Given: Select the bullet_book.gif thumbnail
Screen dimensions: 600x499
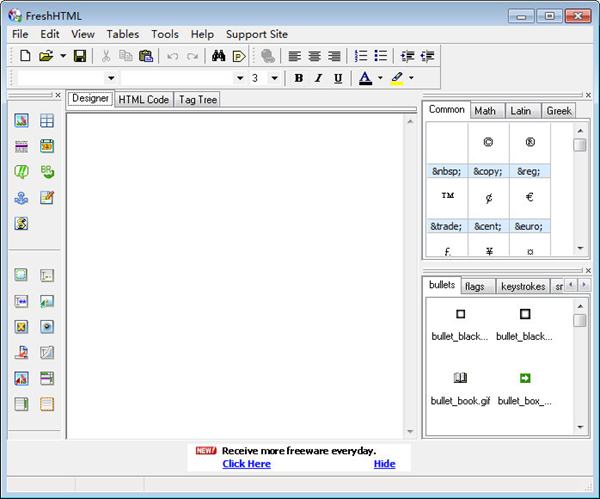Looking at the screenshot, I should [x=460, y=379].
